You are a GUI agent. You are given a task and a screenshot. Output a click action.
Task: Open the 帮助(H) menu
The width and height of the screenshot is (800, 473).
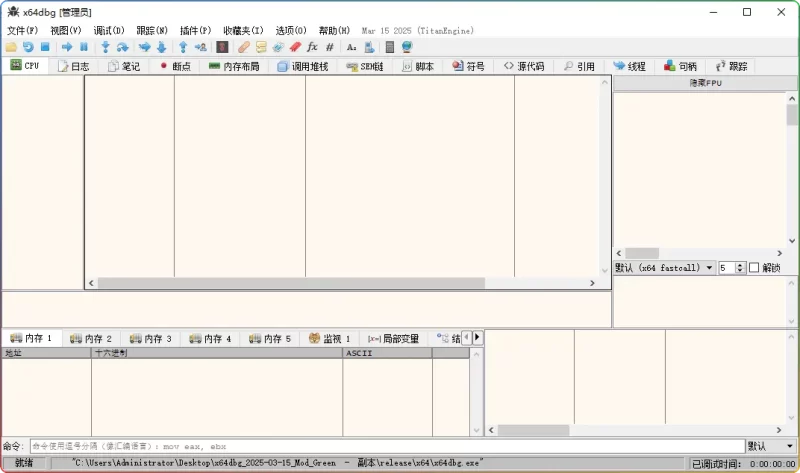334,31
